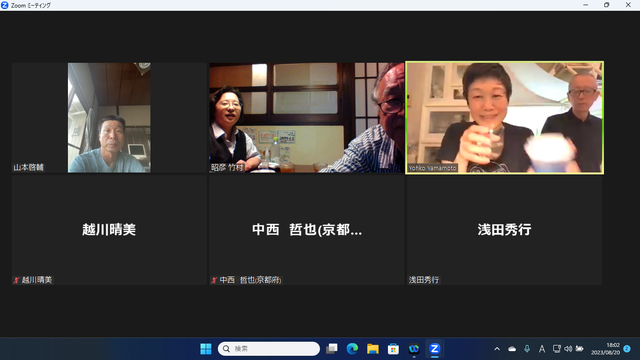
Task: Click the Zoom icon on the taskbar
Action: click(x=434, y=349)
